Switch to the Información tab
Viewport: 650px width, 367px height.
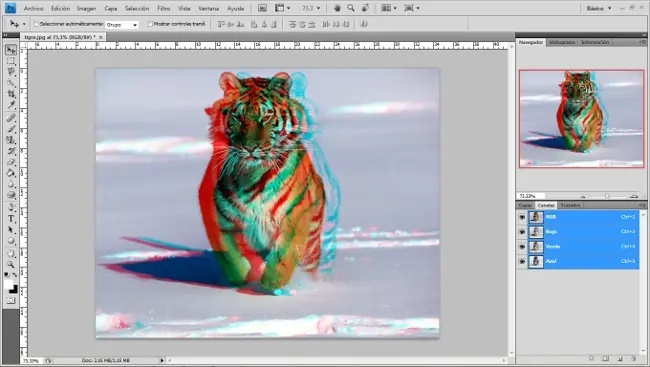point(595,42)
